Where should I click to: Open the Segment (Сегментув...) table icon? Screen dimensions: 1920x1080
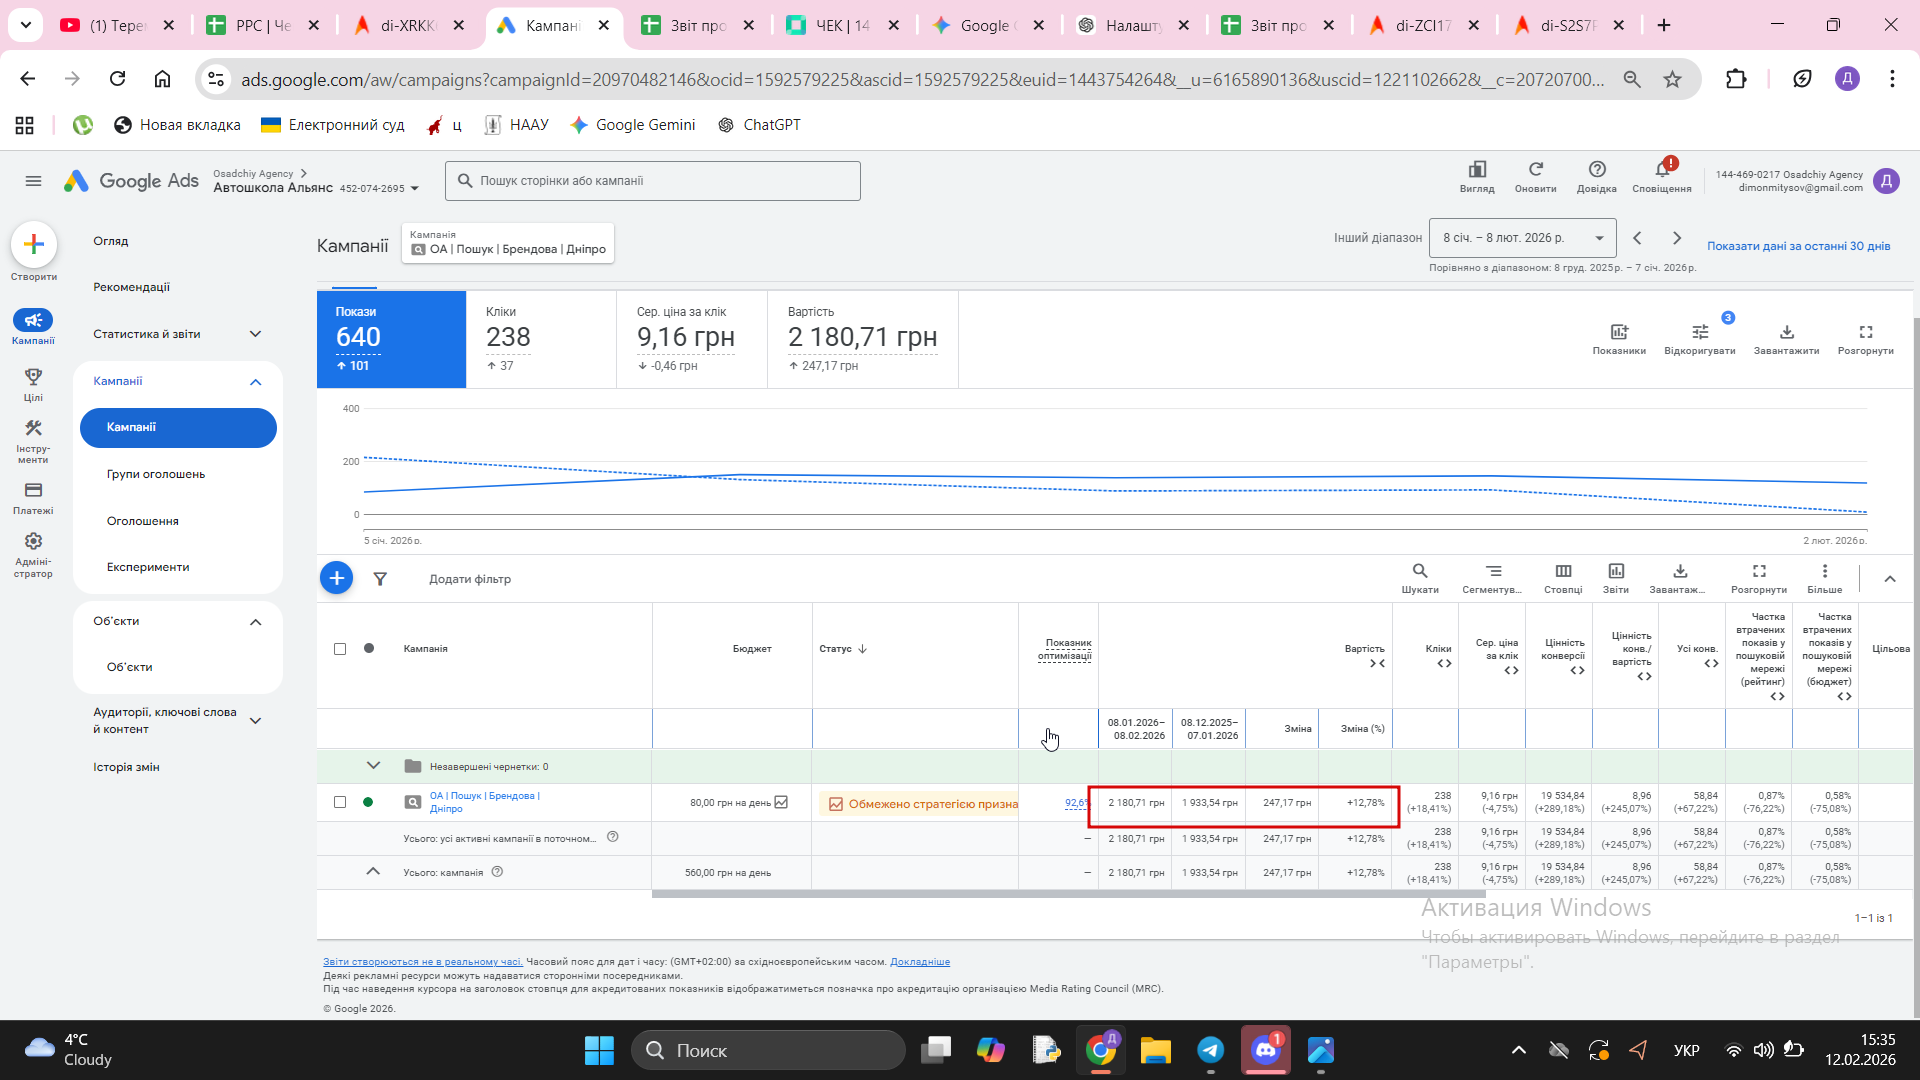[1493, 571]
